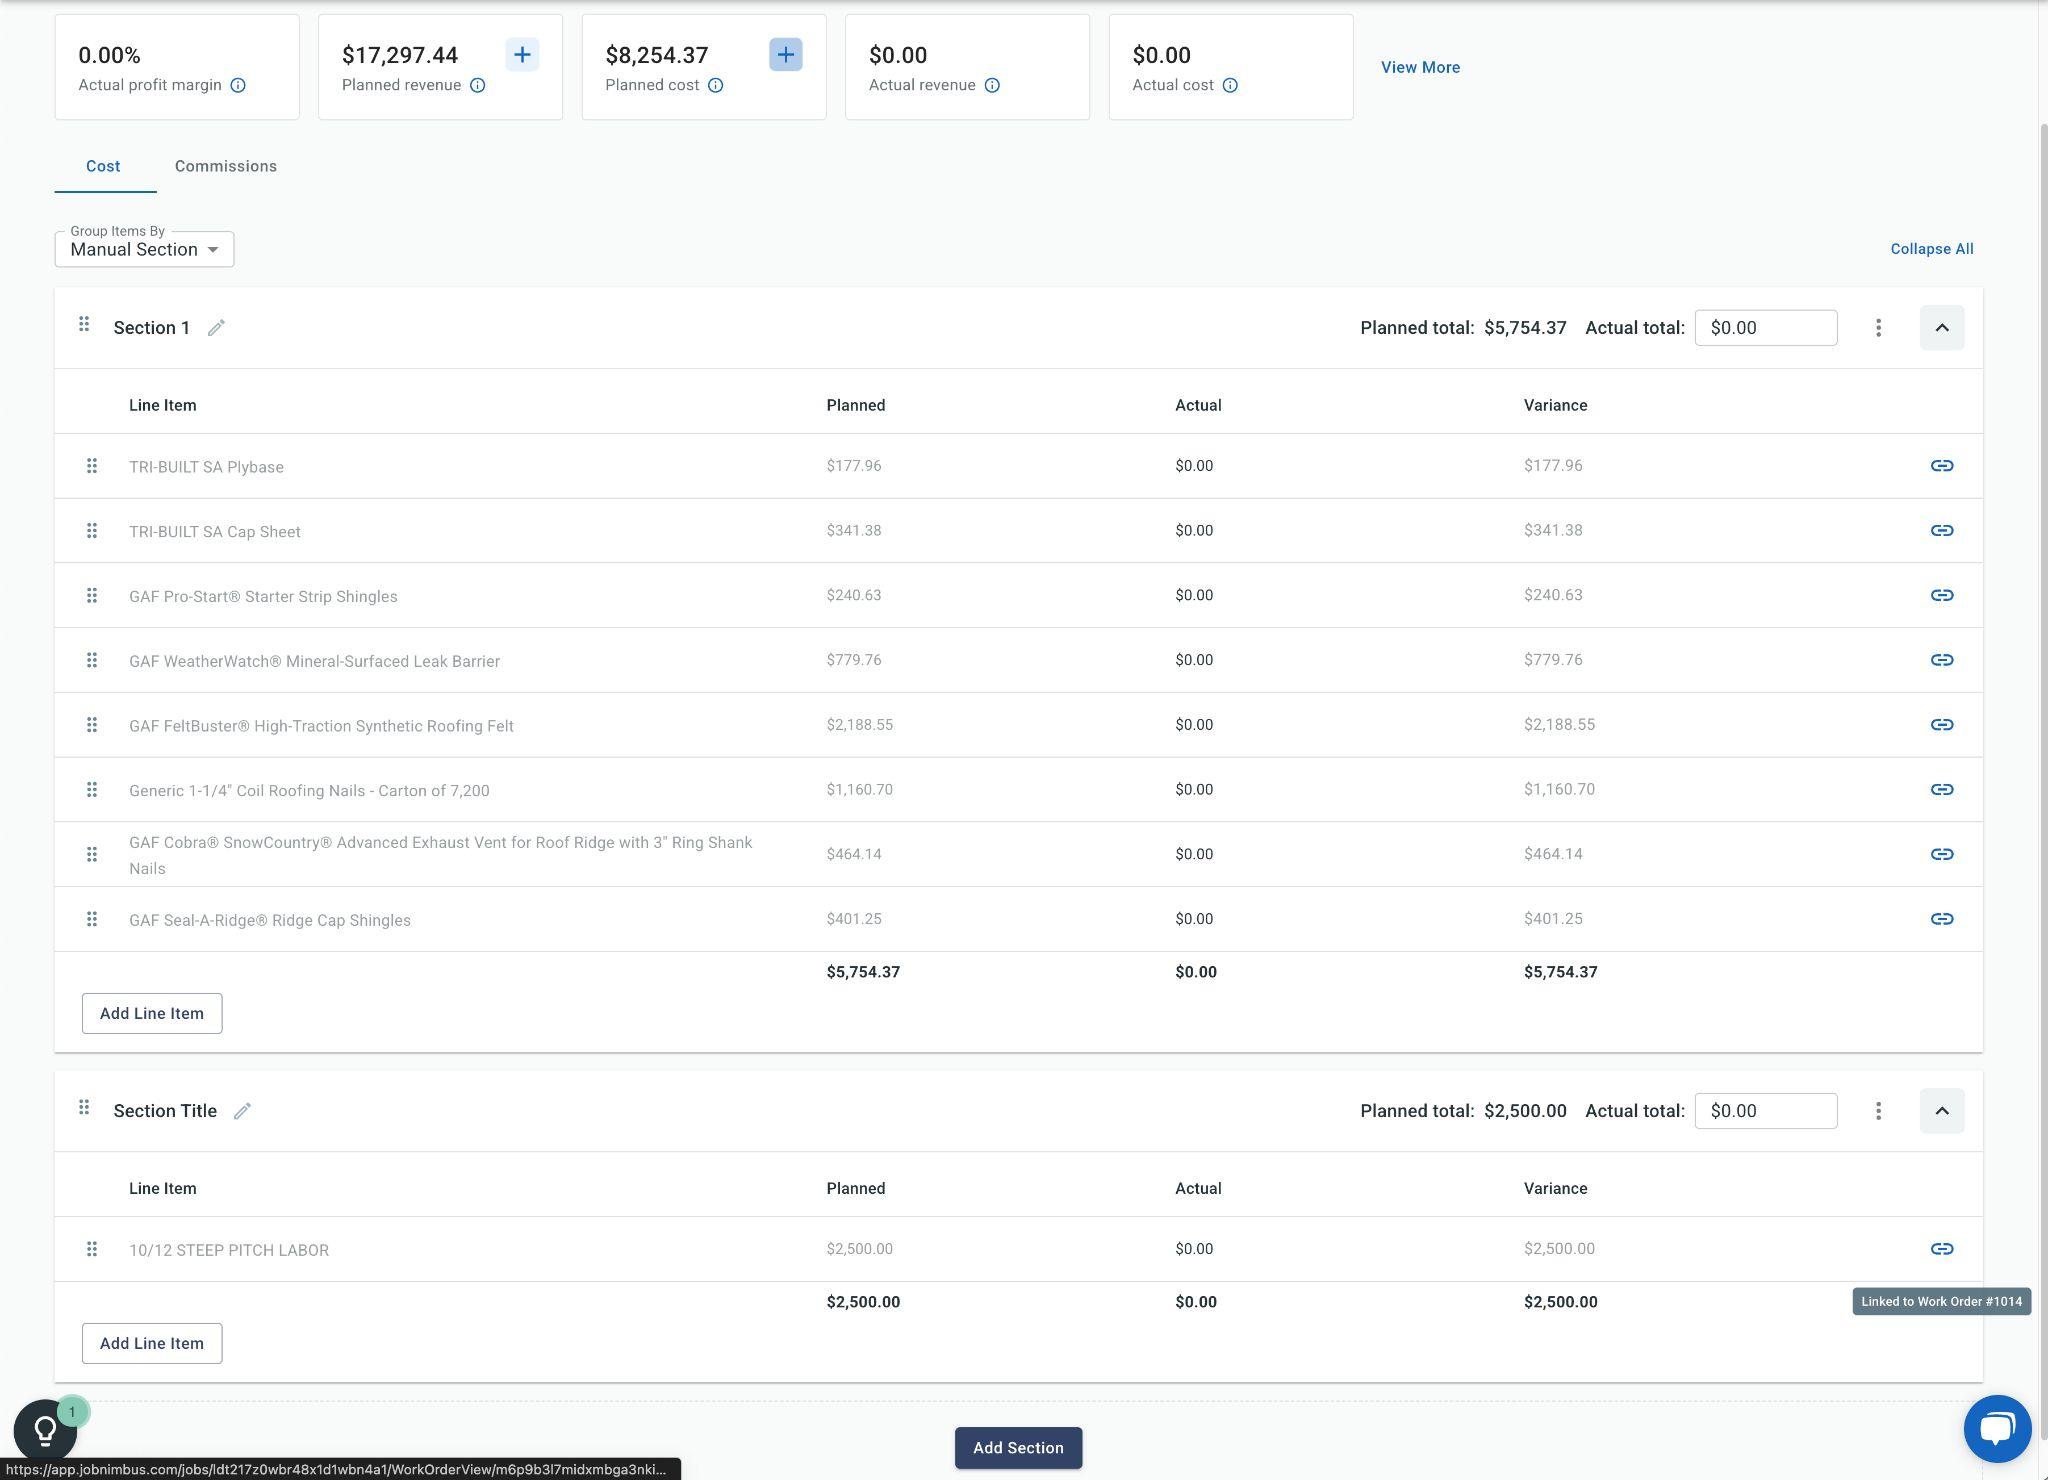Image resolution: width=2048 pixels, height=1480 pixels.
Task: Click Add Section button
Action: click(1017, 1448)
